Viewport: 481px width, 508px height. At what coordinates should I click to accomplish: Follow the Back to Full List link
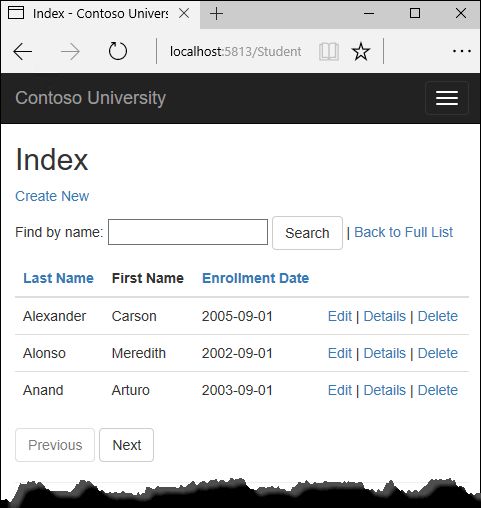click(x=403, y=232)
